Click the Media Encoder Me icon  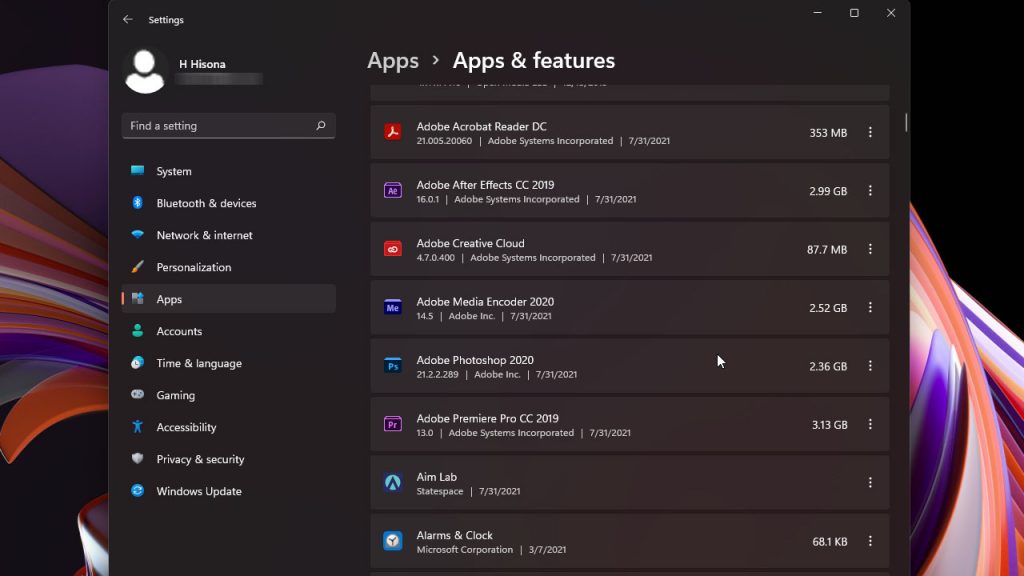[392, 308]
